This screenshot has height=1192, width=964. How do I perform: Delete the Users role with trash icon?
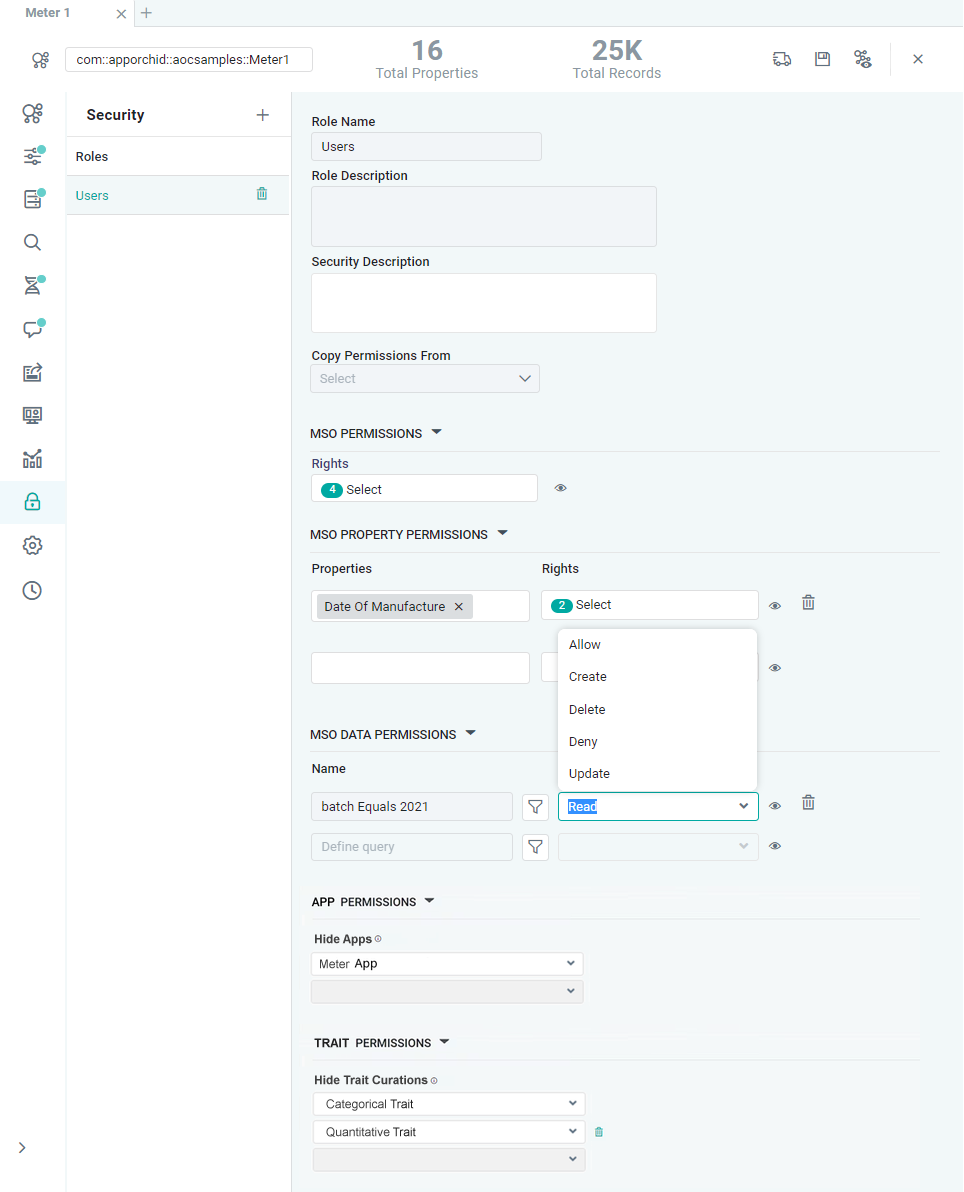pyautogui.click(x=262, y=194)
